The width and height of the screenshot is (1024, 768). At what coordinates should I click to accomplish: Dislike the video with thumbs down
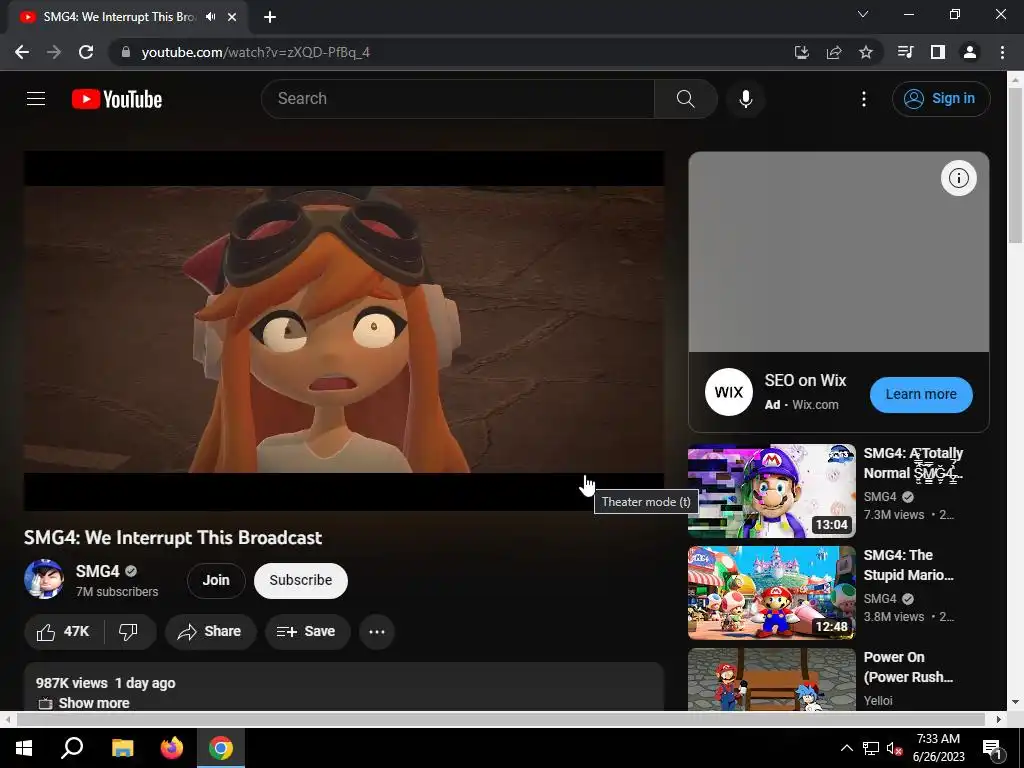click(129, 632)
